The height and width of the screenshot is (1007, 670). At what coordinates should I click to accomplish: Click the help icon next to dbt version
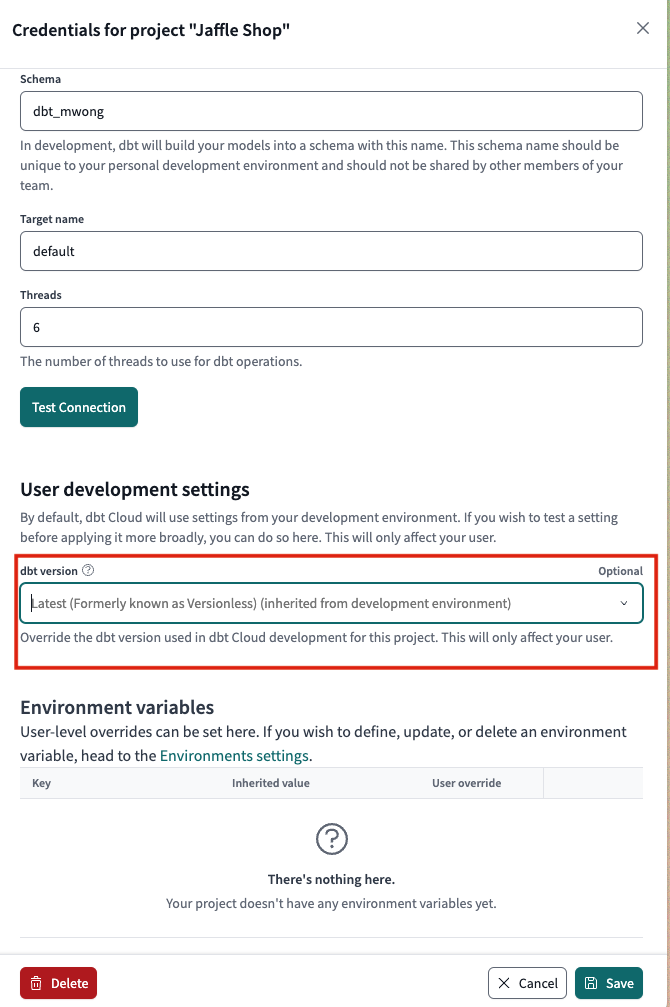pyautogui.click(x=88, y=571)
